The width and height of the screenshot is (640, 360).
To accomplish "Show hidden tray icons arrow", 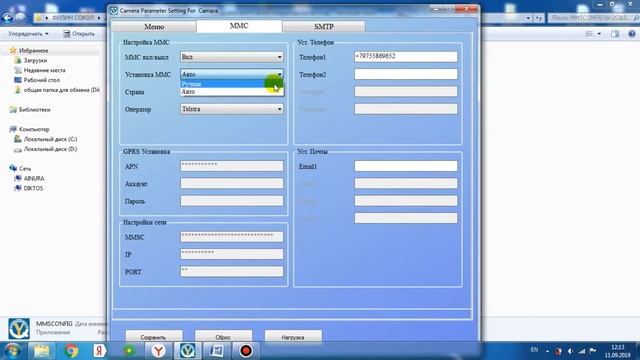I will coord(547,351).
